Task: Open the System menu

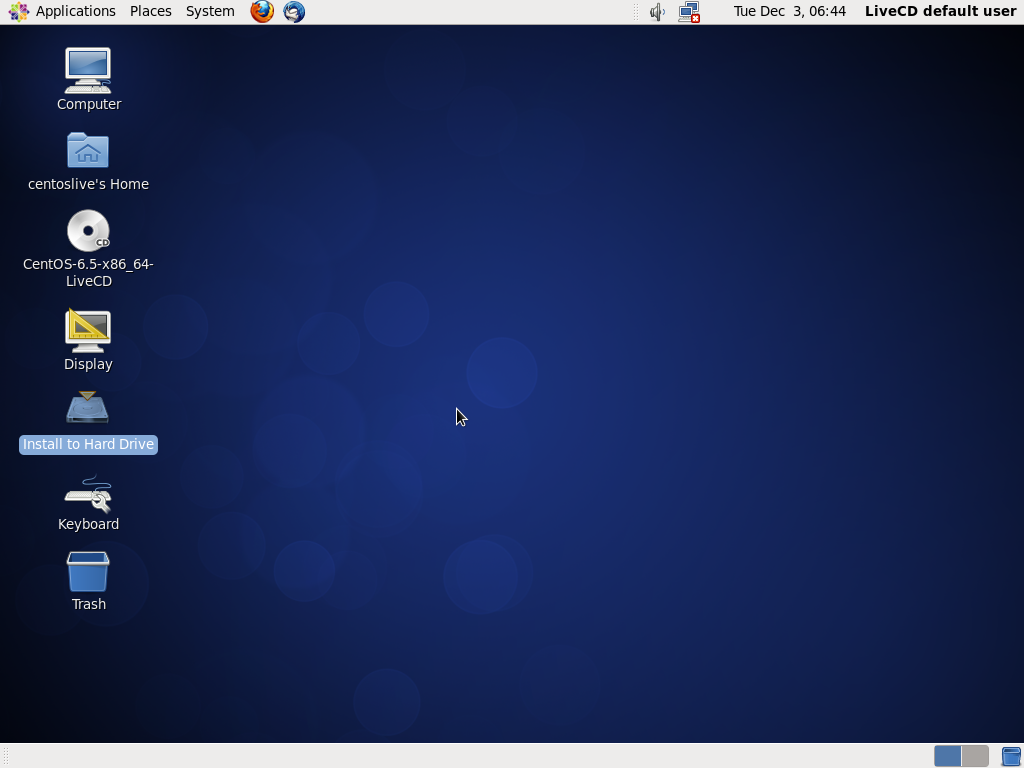Action: 210,12
